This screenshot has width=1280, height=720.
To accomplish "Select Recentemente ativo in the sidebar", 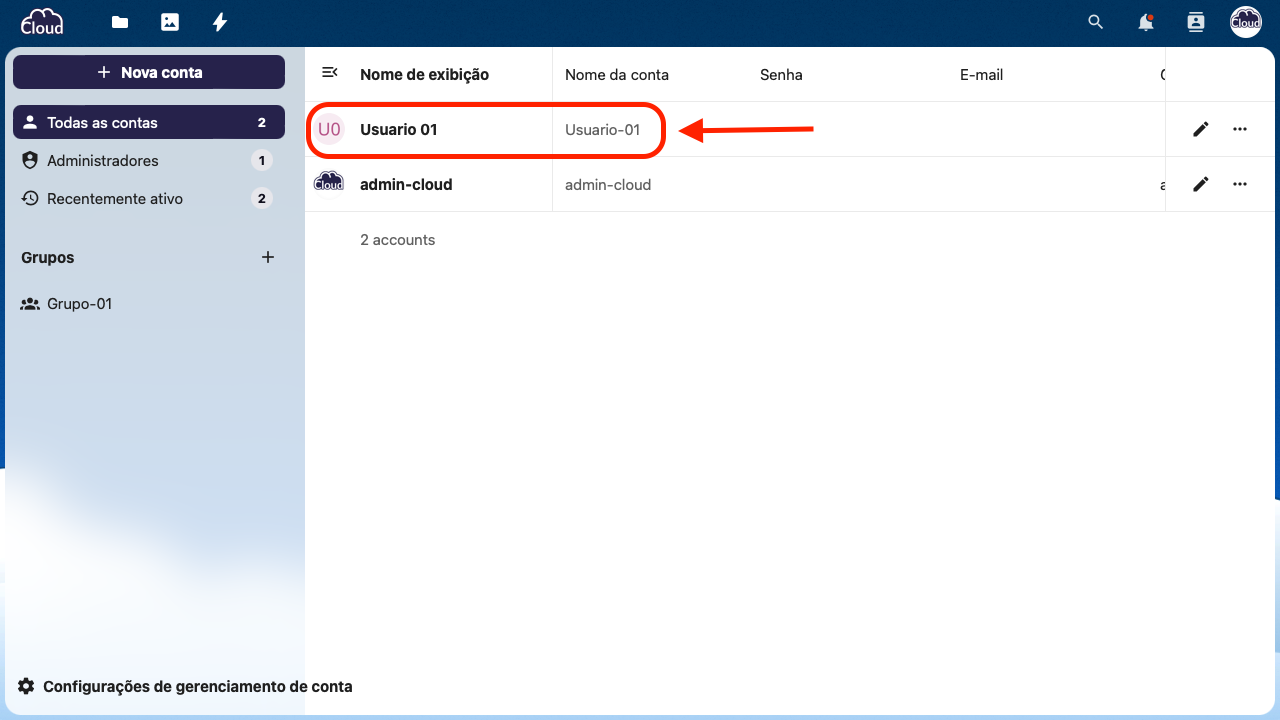I will (149, 198).
